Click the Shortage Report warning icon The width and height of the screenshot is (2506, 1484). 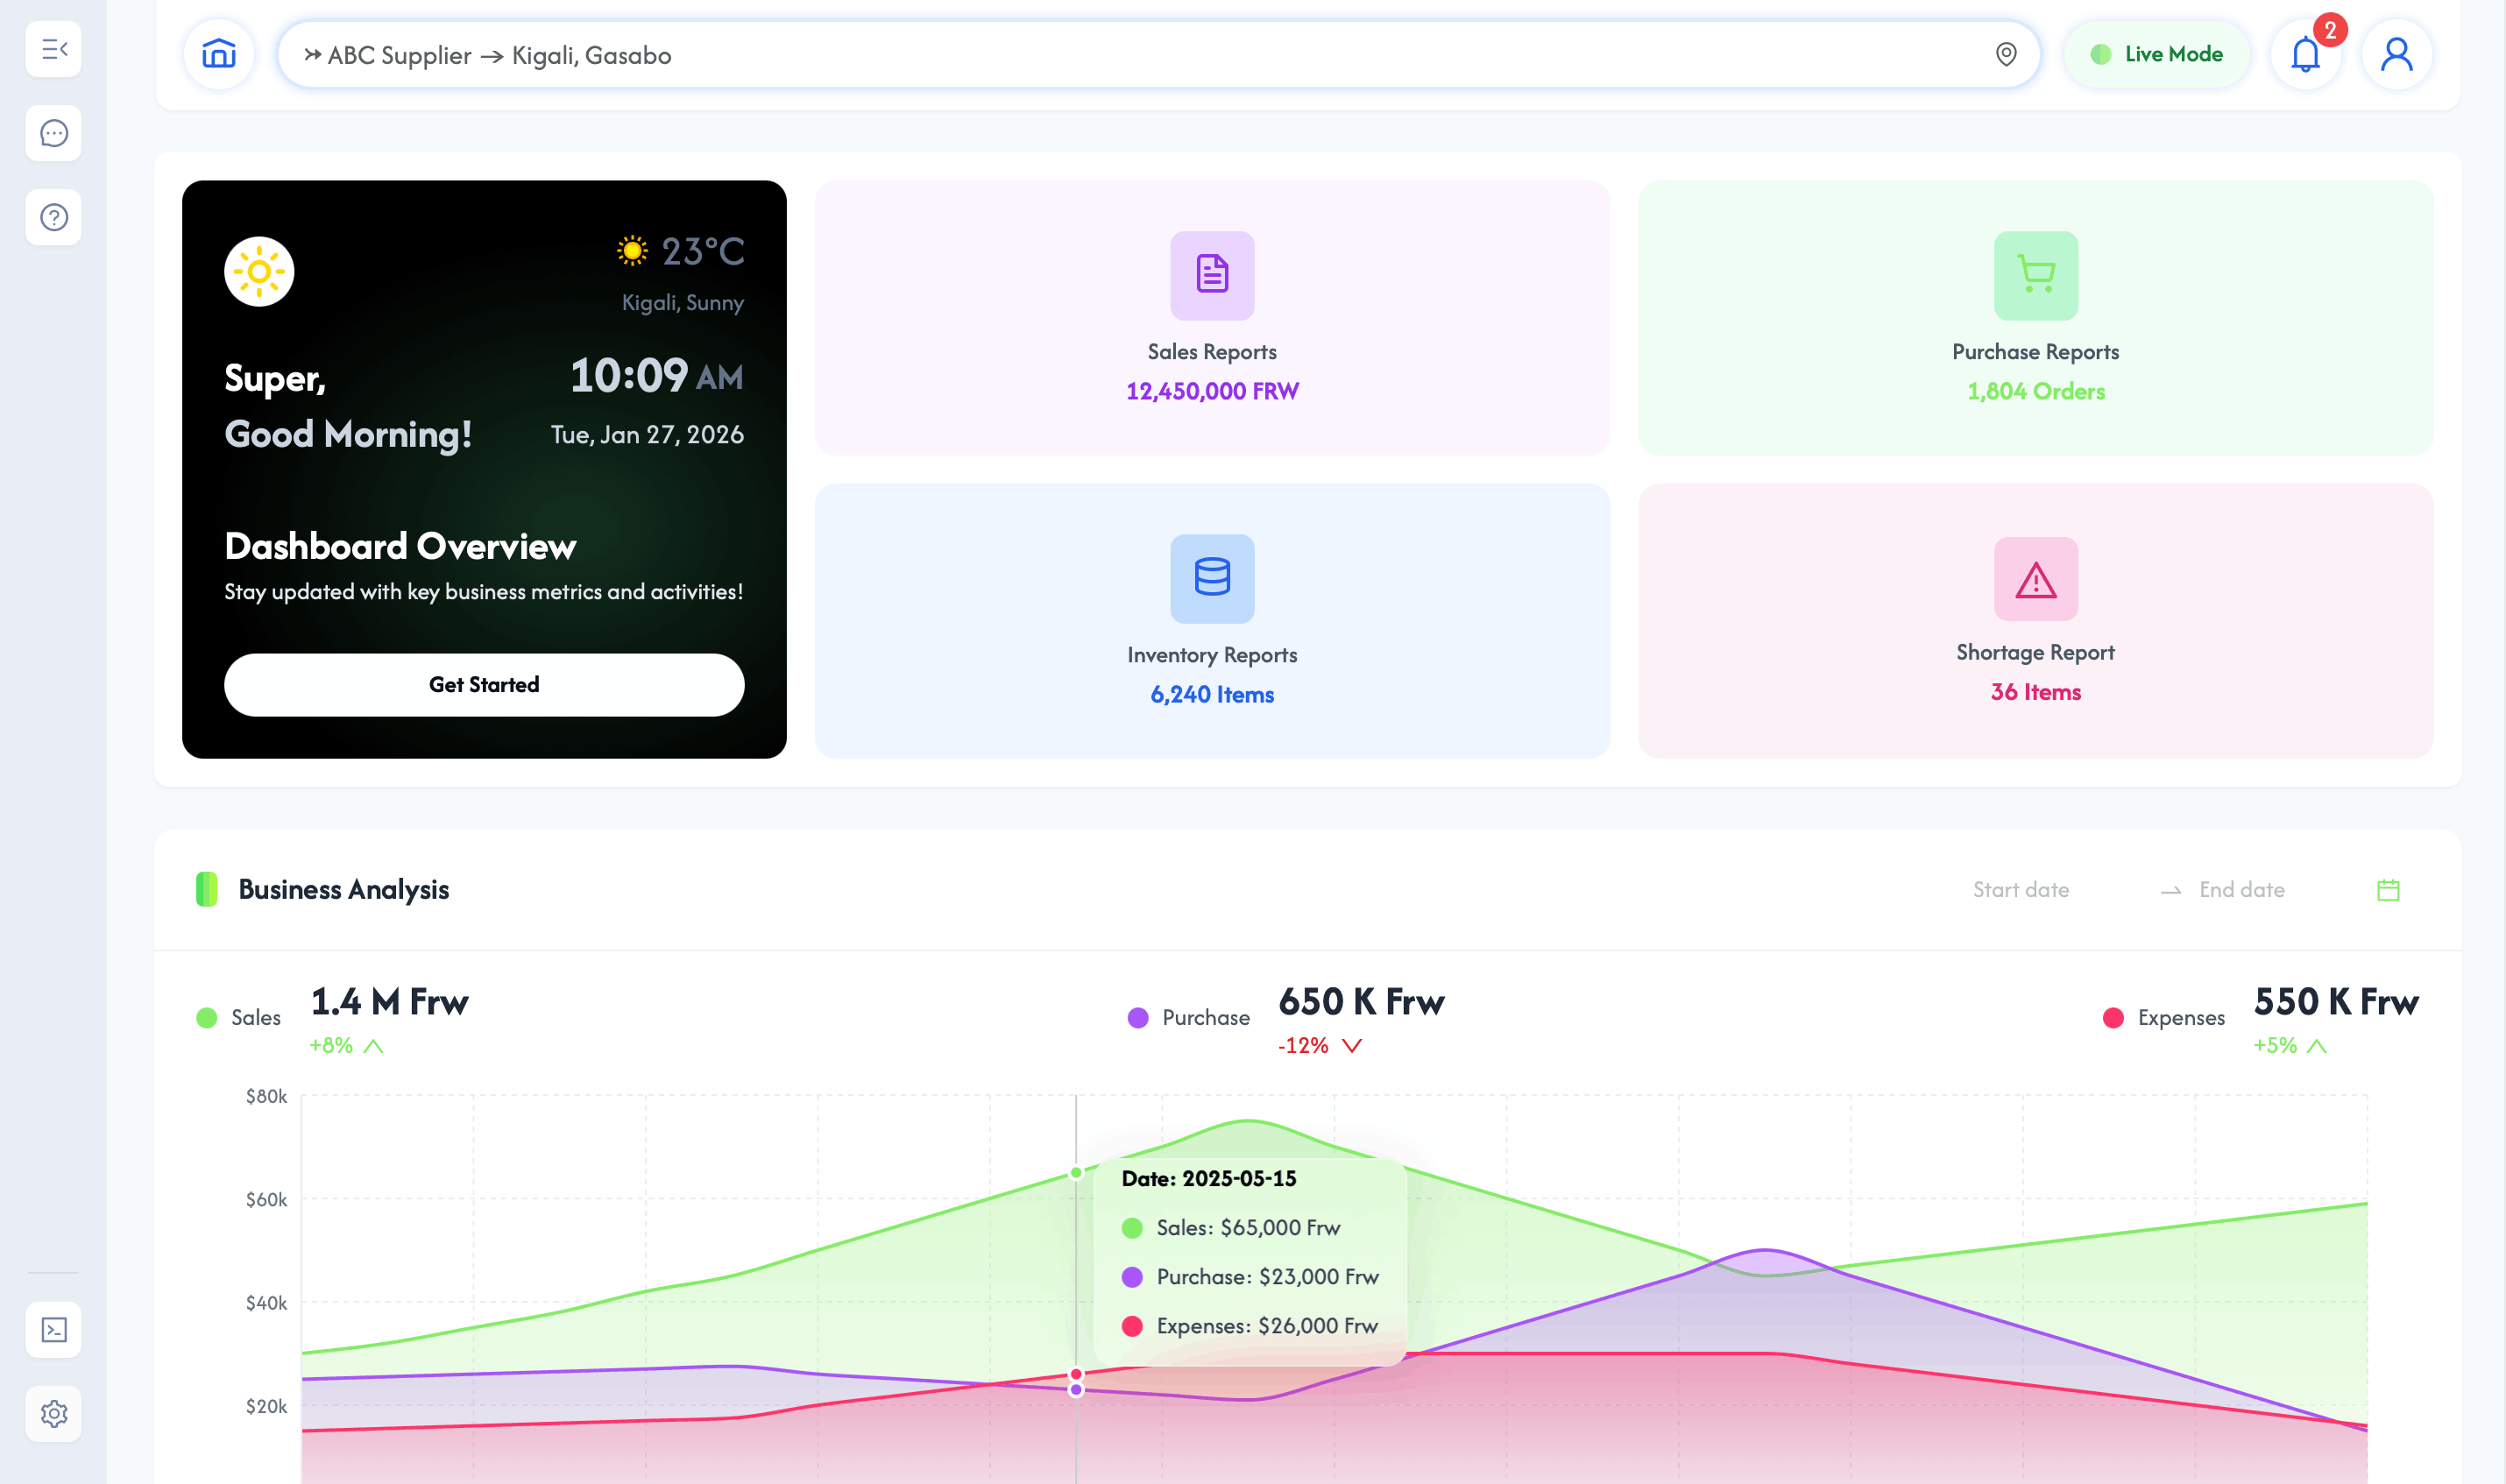tap(2035, 579)
